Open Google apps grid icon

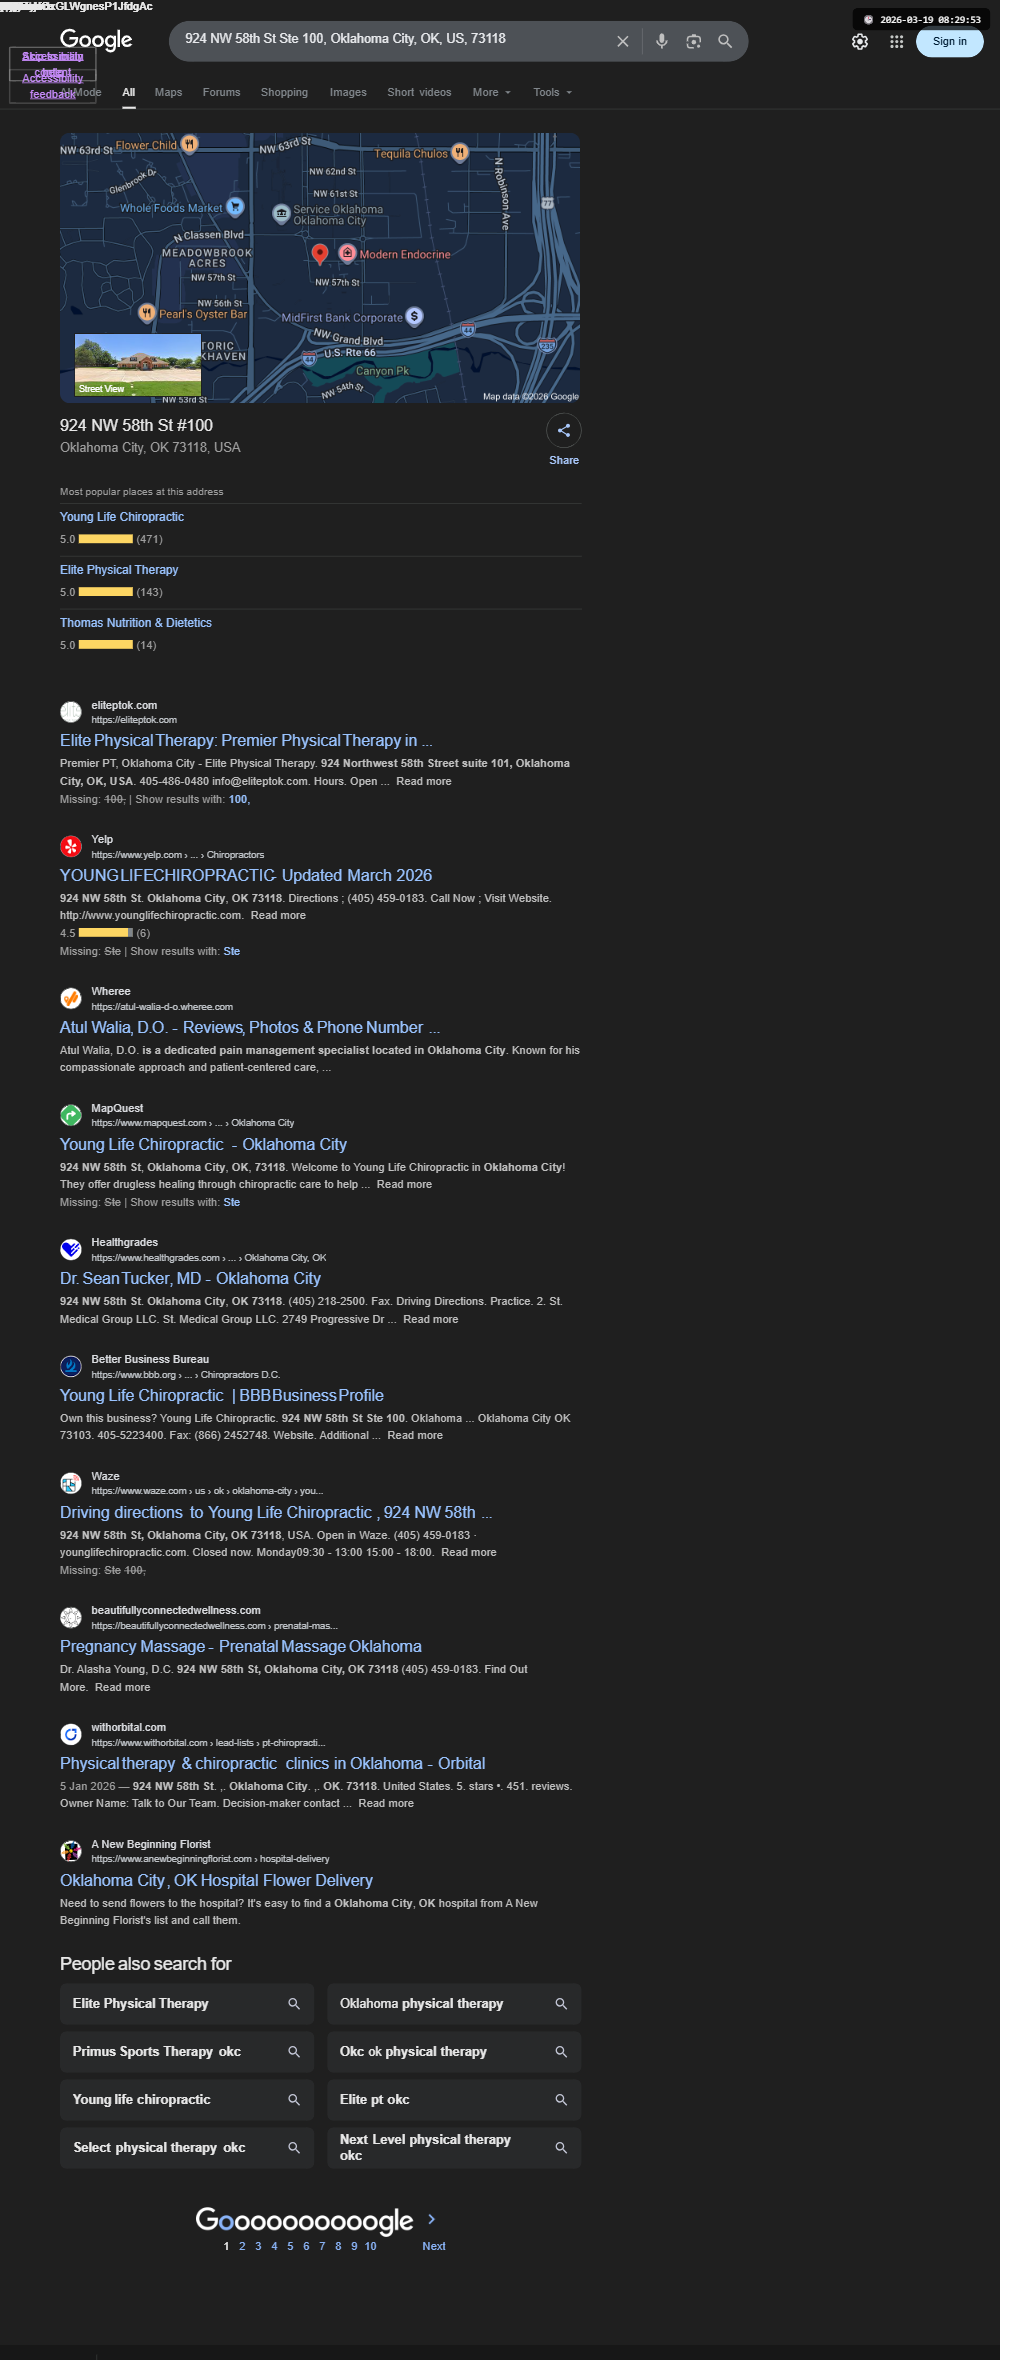[896, 42]
